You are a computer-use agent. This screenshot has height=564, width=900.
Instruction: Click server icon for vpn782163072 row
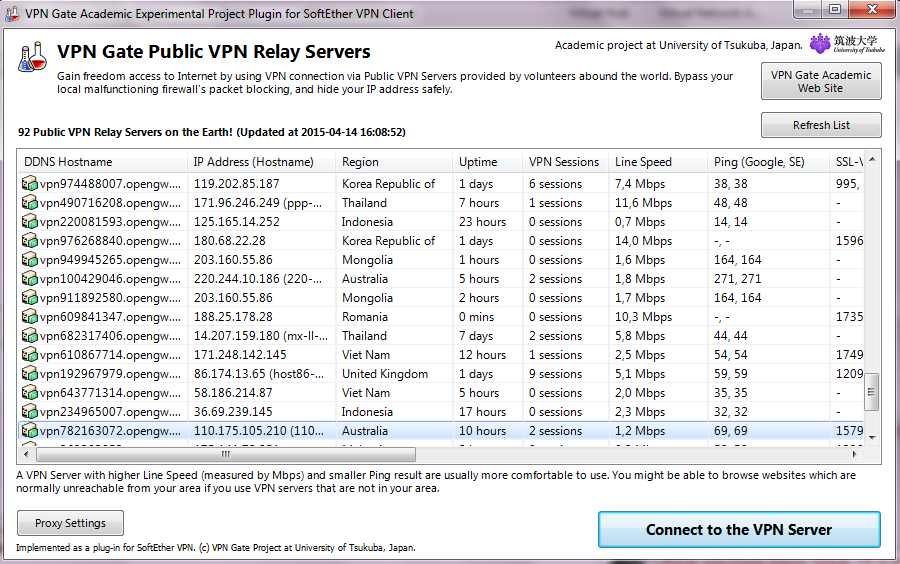29,430
